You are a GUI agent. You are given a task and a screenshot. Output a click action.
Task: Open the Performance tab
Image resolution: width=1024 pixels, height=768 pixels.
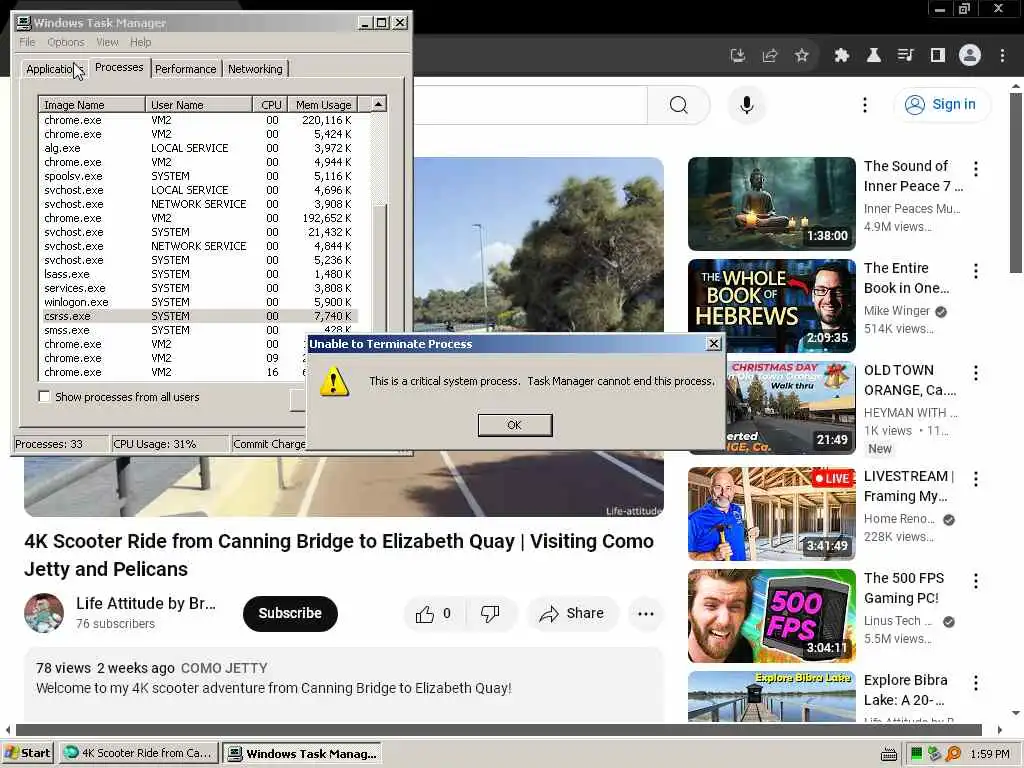[x=185, y=69]
